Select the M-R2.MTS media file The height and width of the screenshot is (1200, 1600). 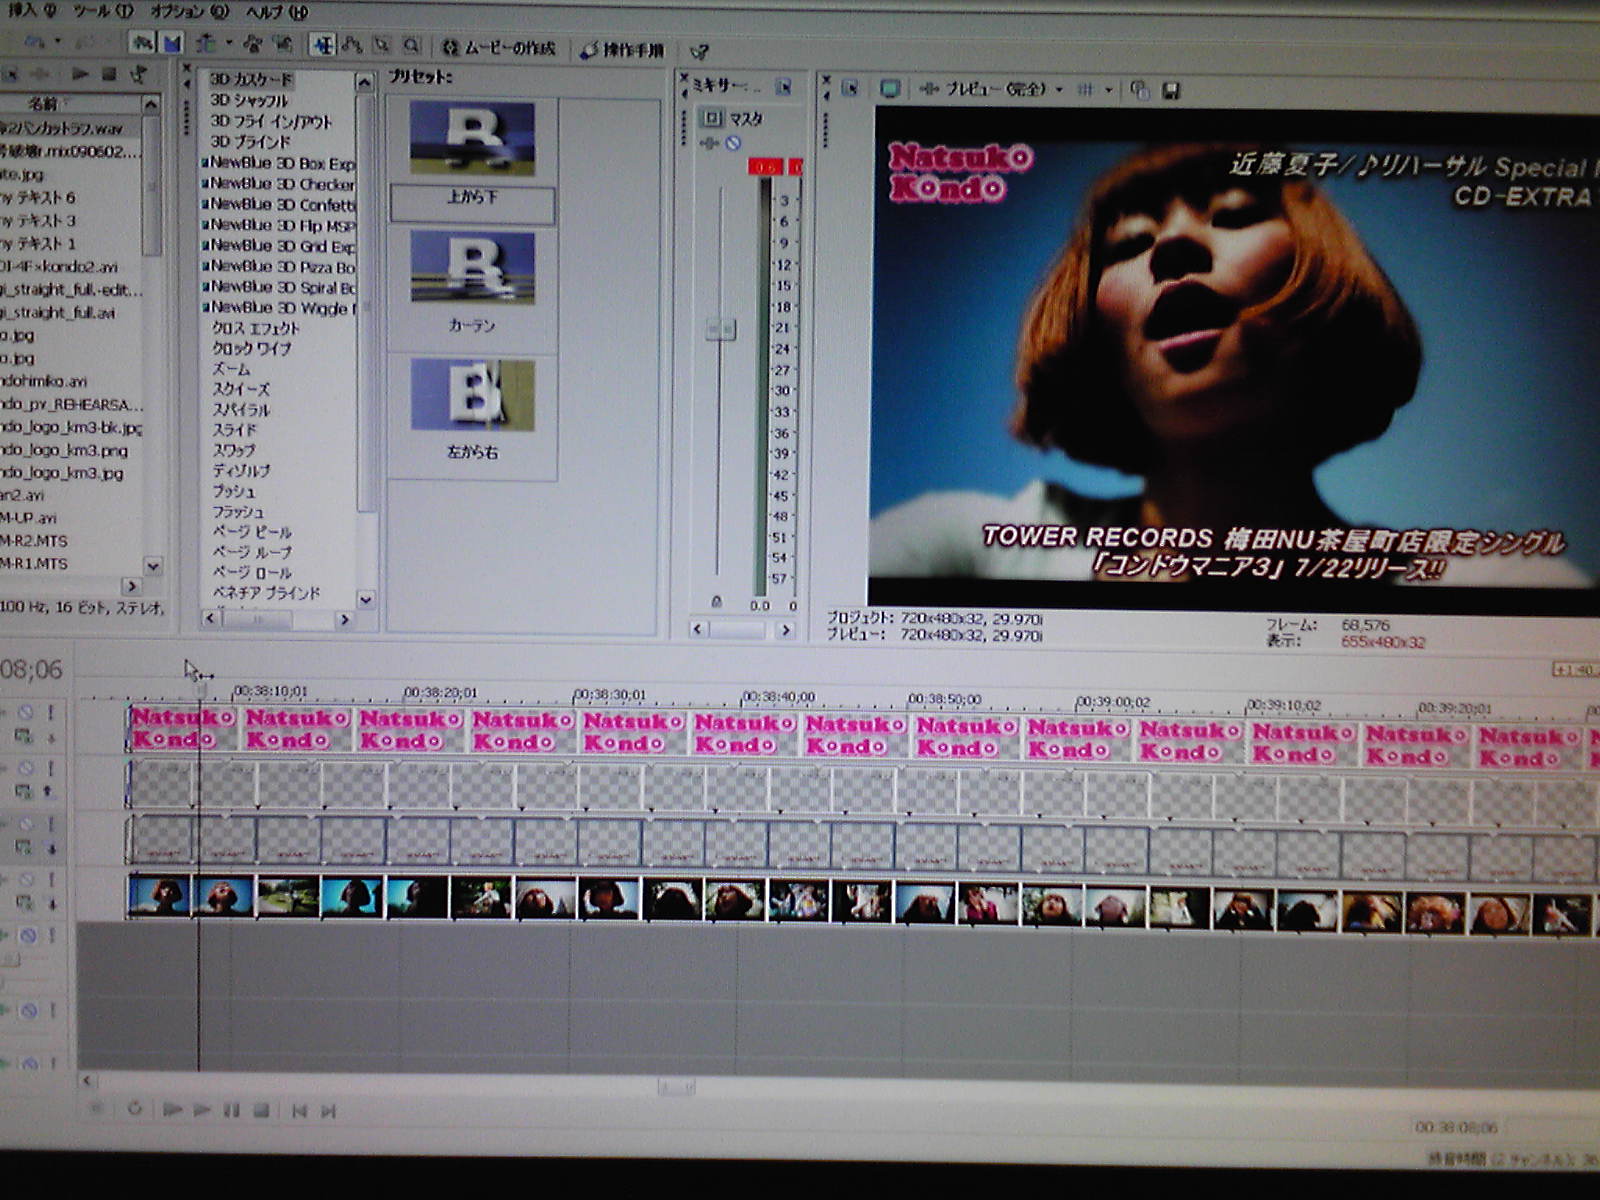point(34,540)
